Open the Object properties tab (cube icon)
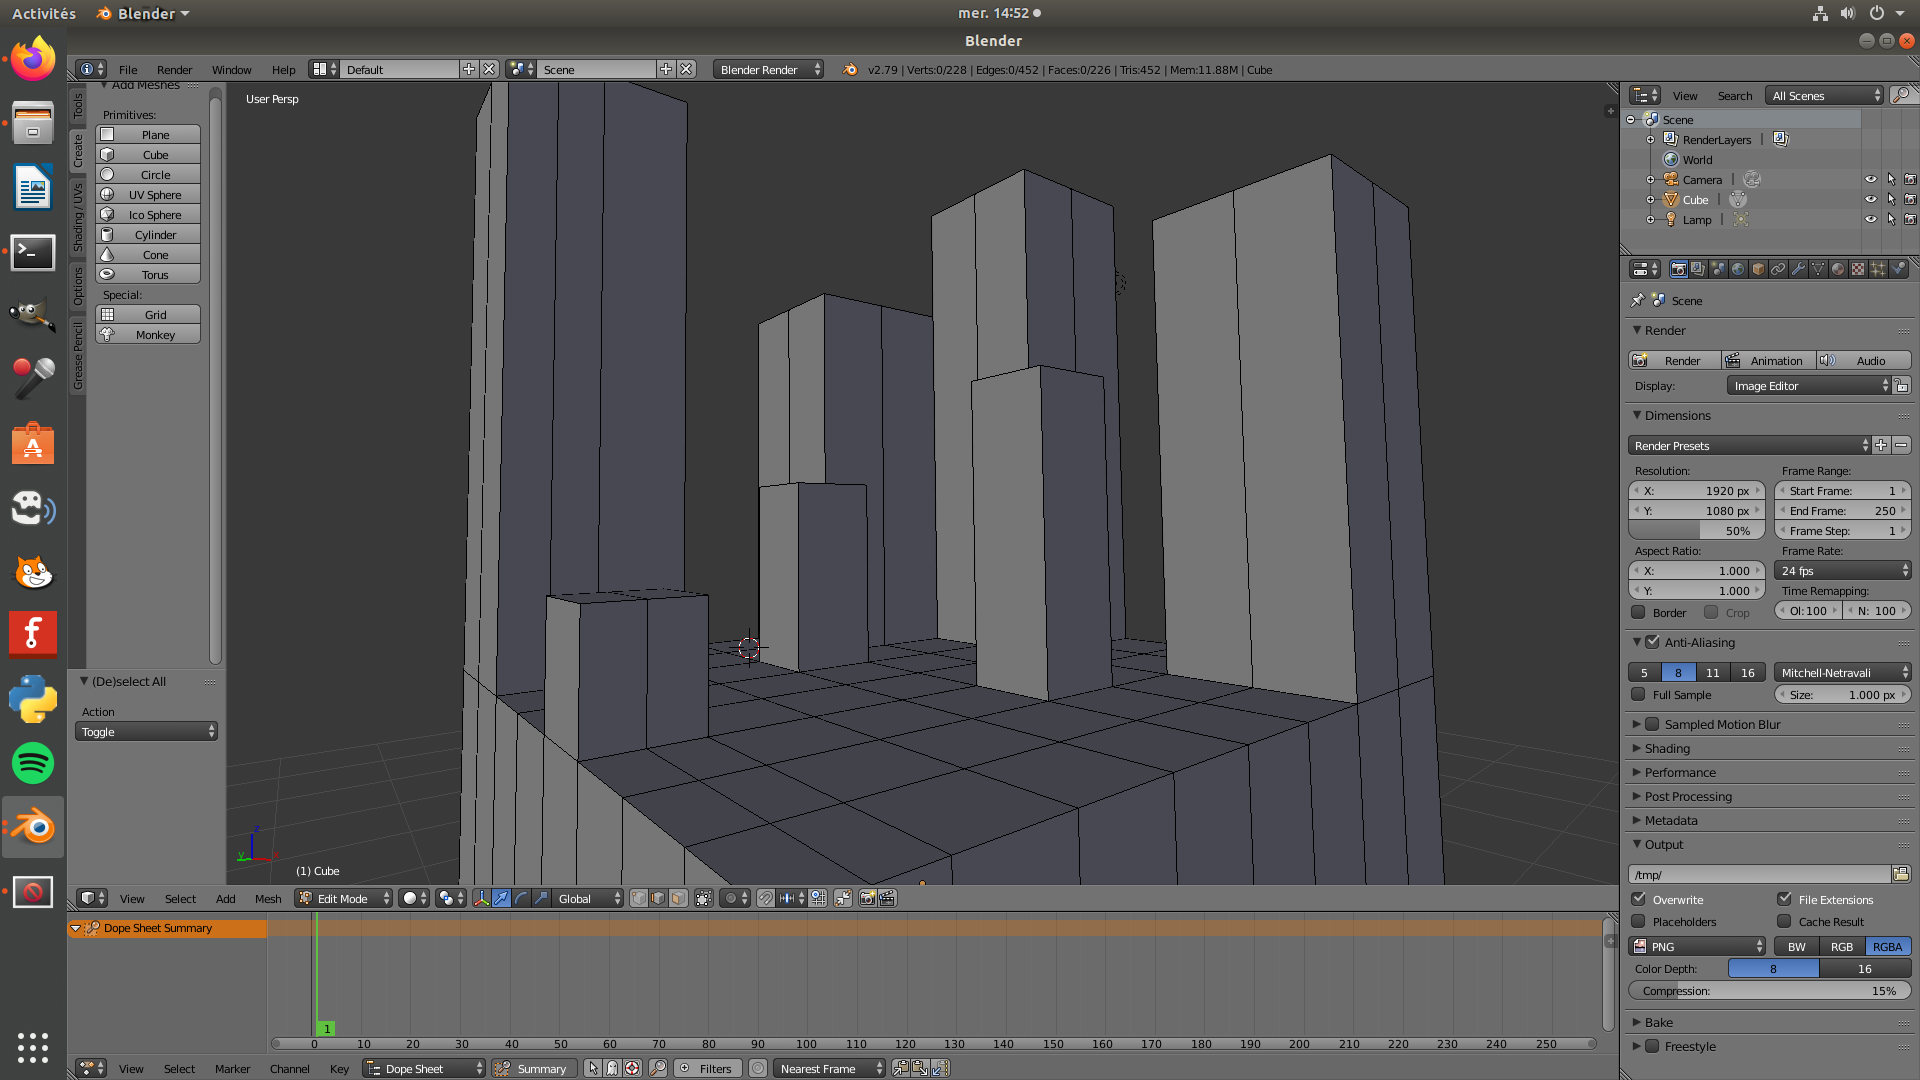The height and width of the screenshot is (1080, 1920). [1758, 269]
